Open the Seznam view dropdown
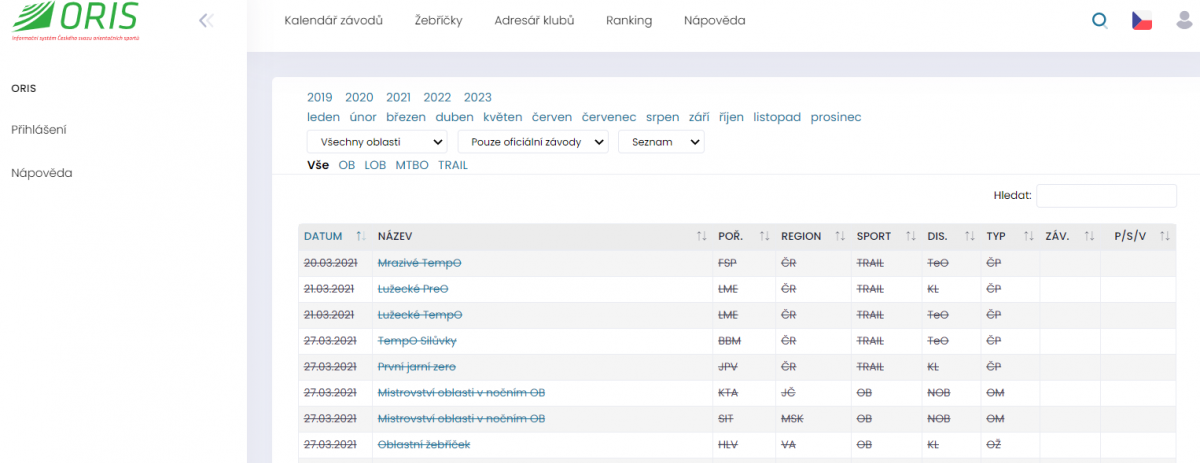 [x=661, y=142]
